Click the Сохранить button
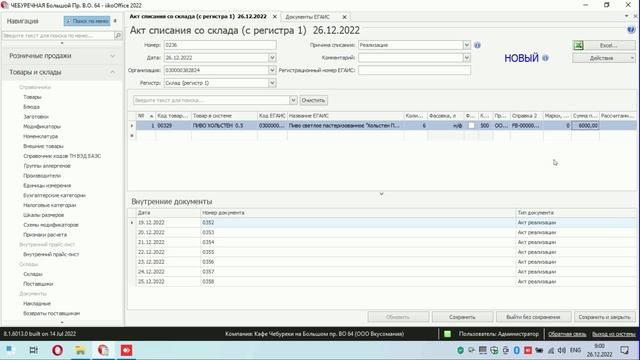Screen dimensions: 640x360 pyautogui.click(x=462, y=317)
